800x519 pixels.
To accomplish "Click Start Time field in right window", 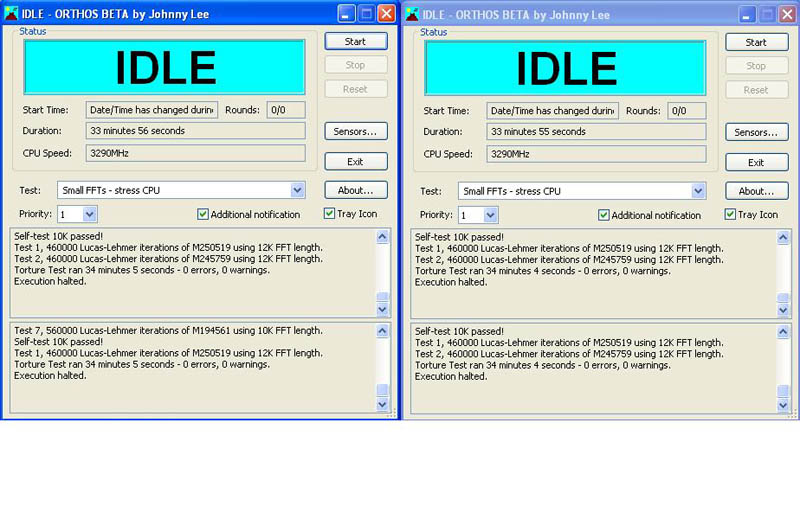I will point(553,111).
